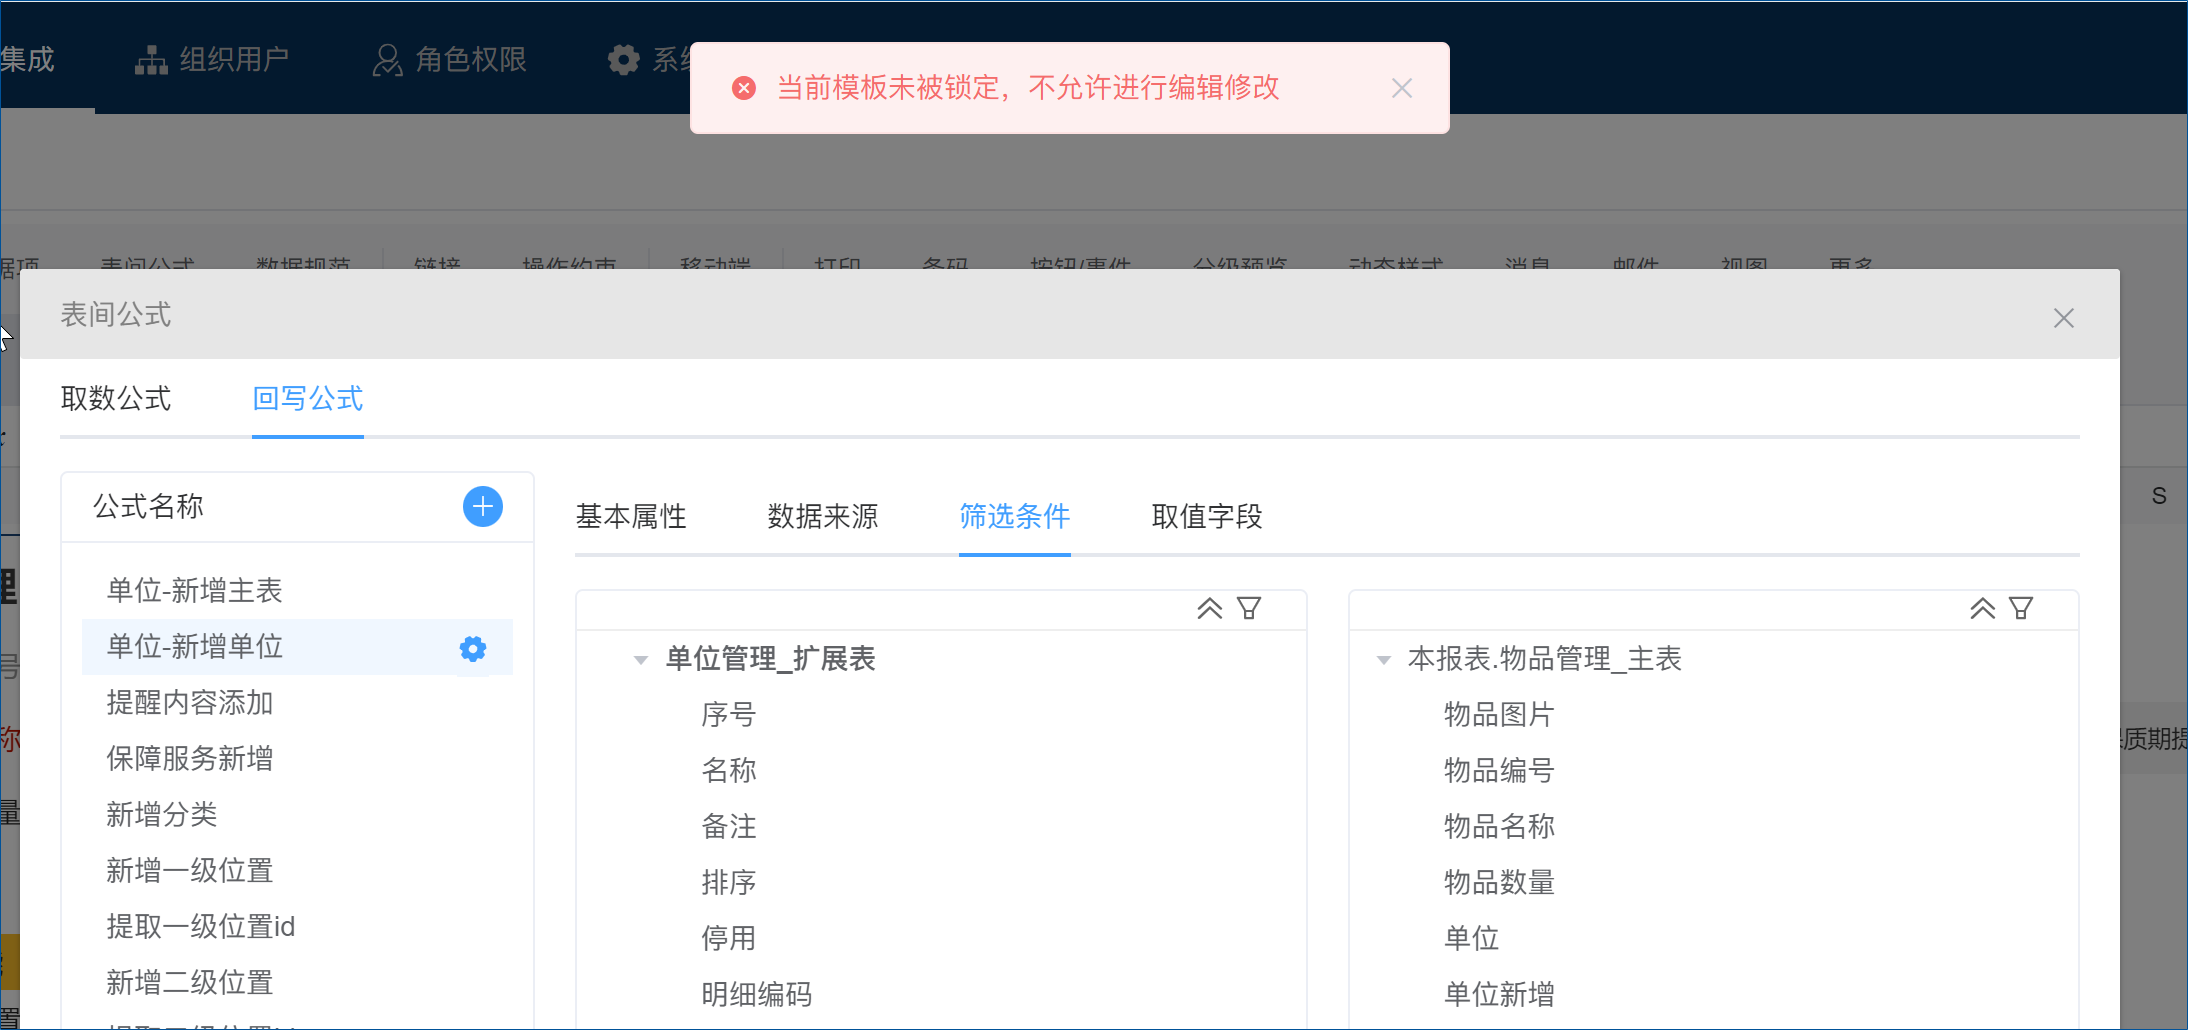Choose field 明细编码 in 扩展表 tree
The height and width of the screenshot is (1030, 2188).
point(757,995)
